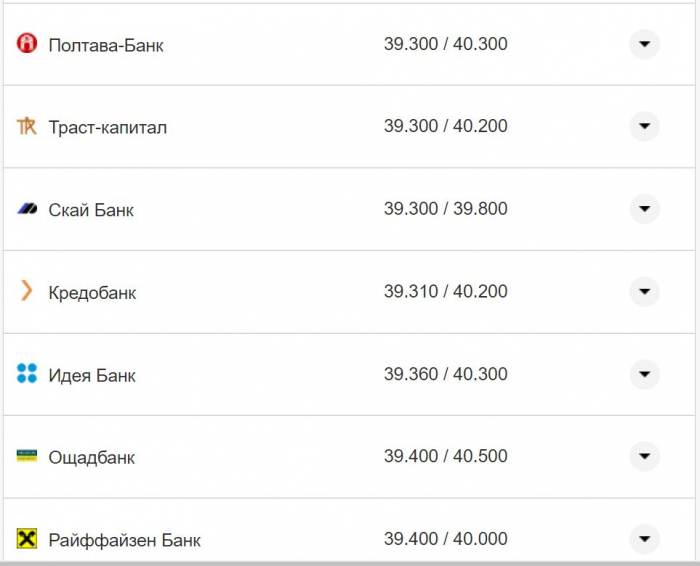Open the Скай Банк dropdown arrow
Viewport: 700px width, 566px height.
(x=644, y=209)
